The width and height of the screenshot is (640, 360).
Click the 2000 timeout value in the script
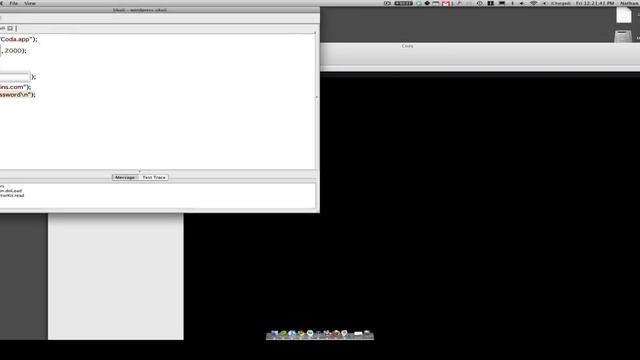[13, 51]
